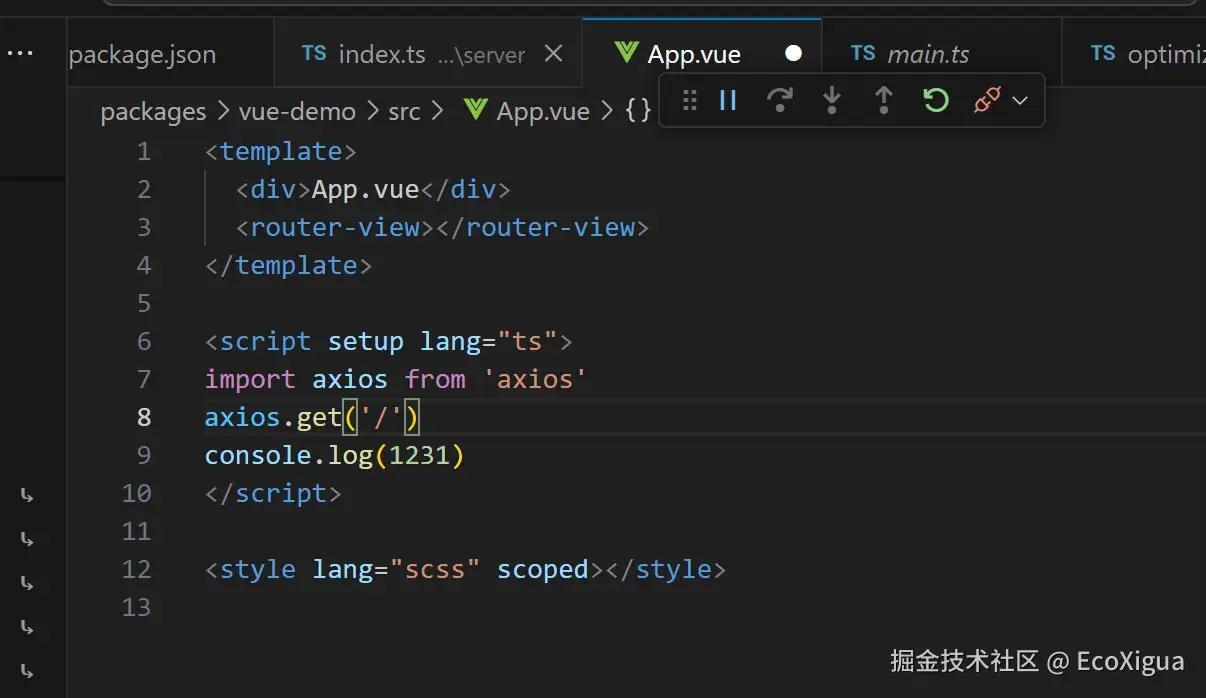
Task: Open the three-dots more actions menu
Action: pos(20,53)
